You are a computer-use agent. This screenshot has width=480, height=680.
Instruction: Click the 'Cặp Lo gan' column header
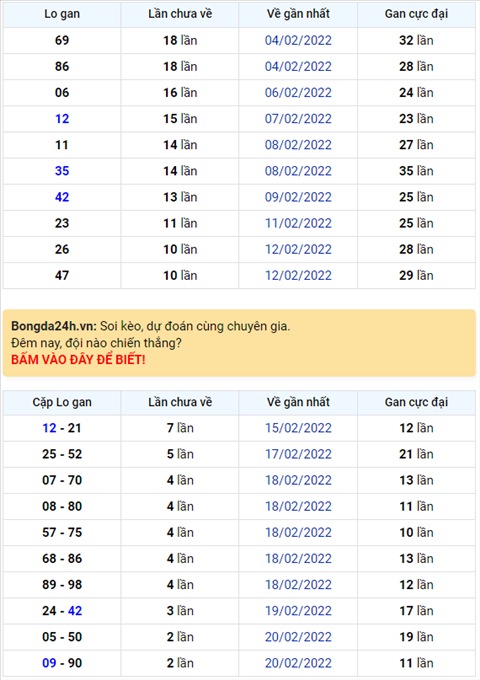click(62, 402)
